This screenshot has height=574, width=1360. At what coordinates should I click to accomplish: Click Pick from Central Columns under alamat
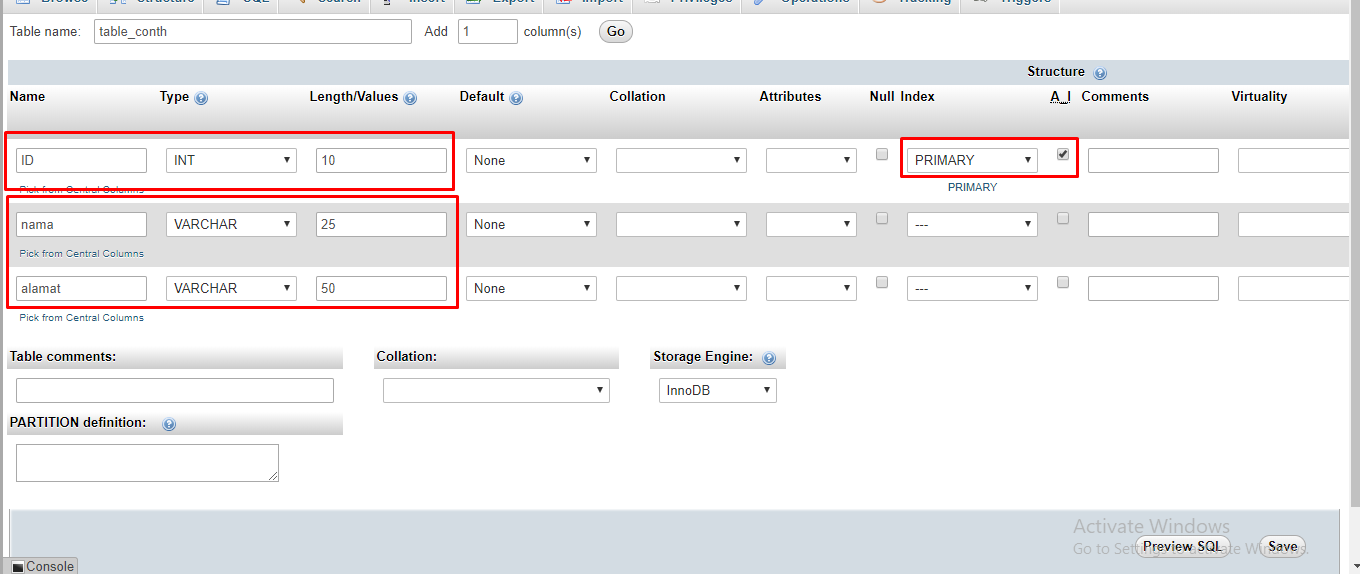click(82, 317)
